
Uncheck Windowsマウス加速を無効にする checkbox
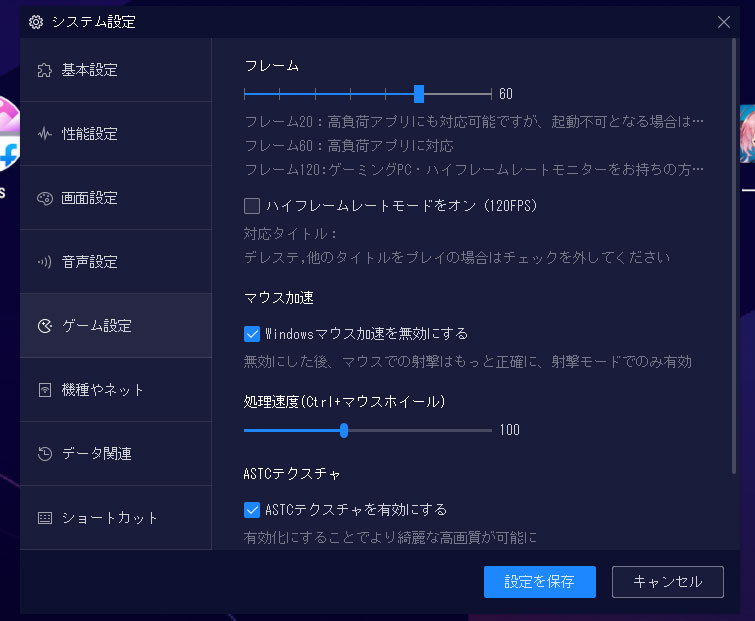point(252,333)
